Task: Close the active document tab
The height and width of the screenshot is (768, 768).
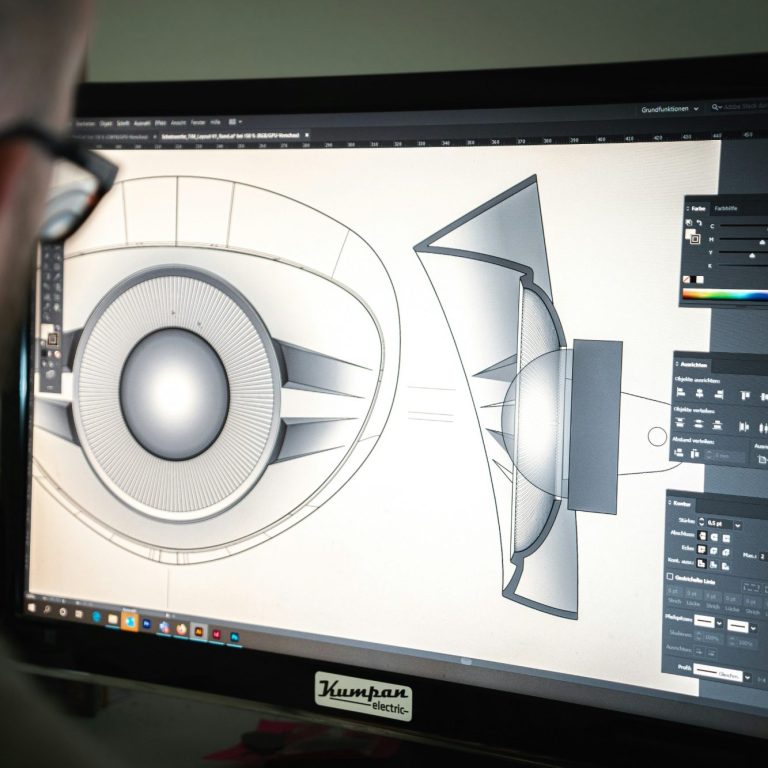Action: [x=307, y=134]
